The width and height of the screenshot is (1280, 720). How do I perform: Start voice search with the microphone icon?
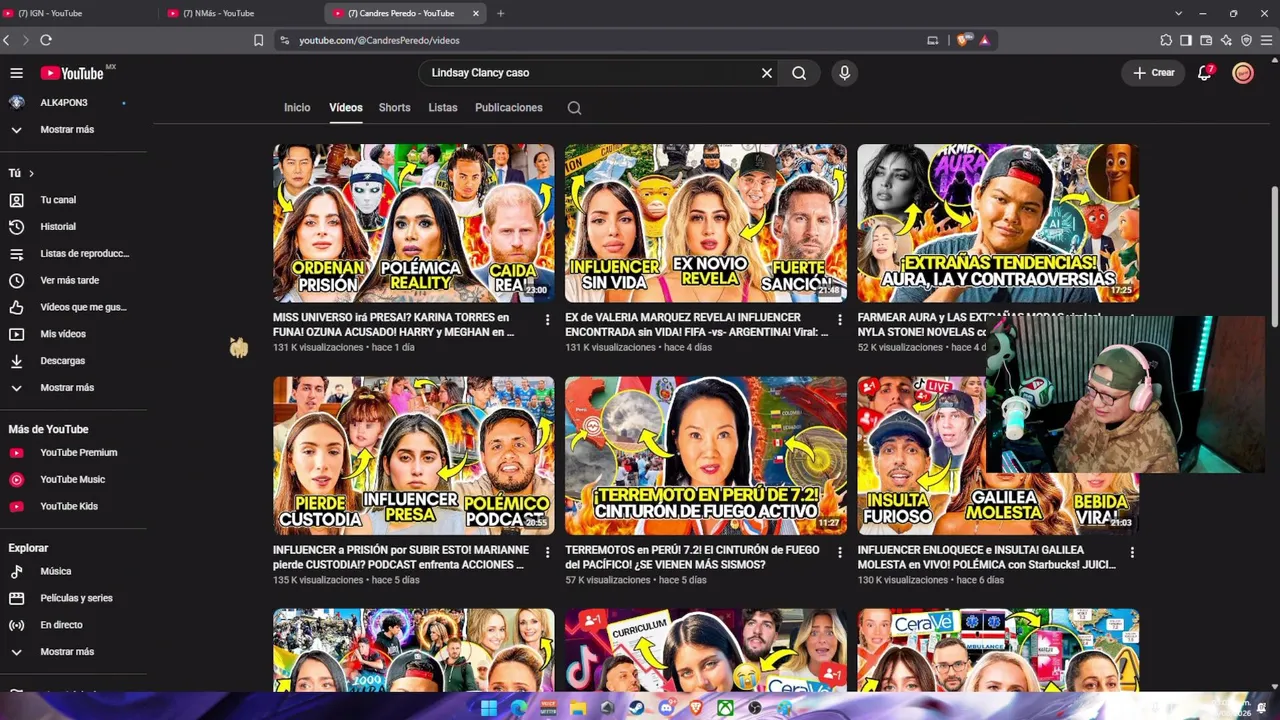(x=845, y=73)
